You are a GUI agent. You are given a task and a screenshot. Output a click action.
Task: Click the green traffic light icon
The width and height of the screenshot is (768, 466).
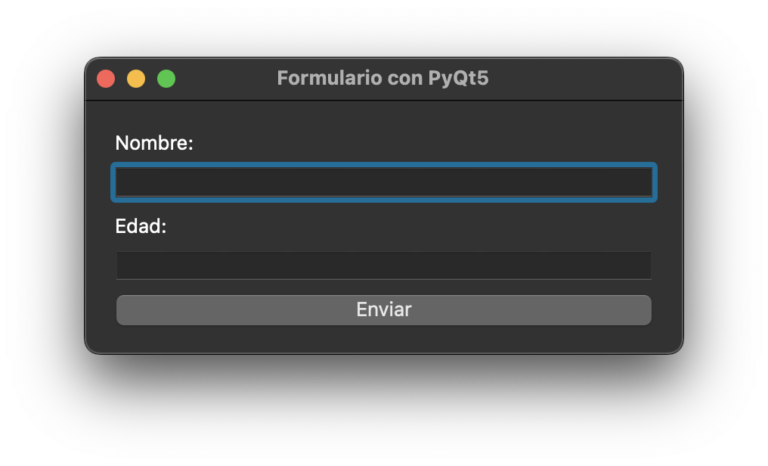(x=166, y=79)
